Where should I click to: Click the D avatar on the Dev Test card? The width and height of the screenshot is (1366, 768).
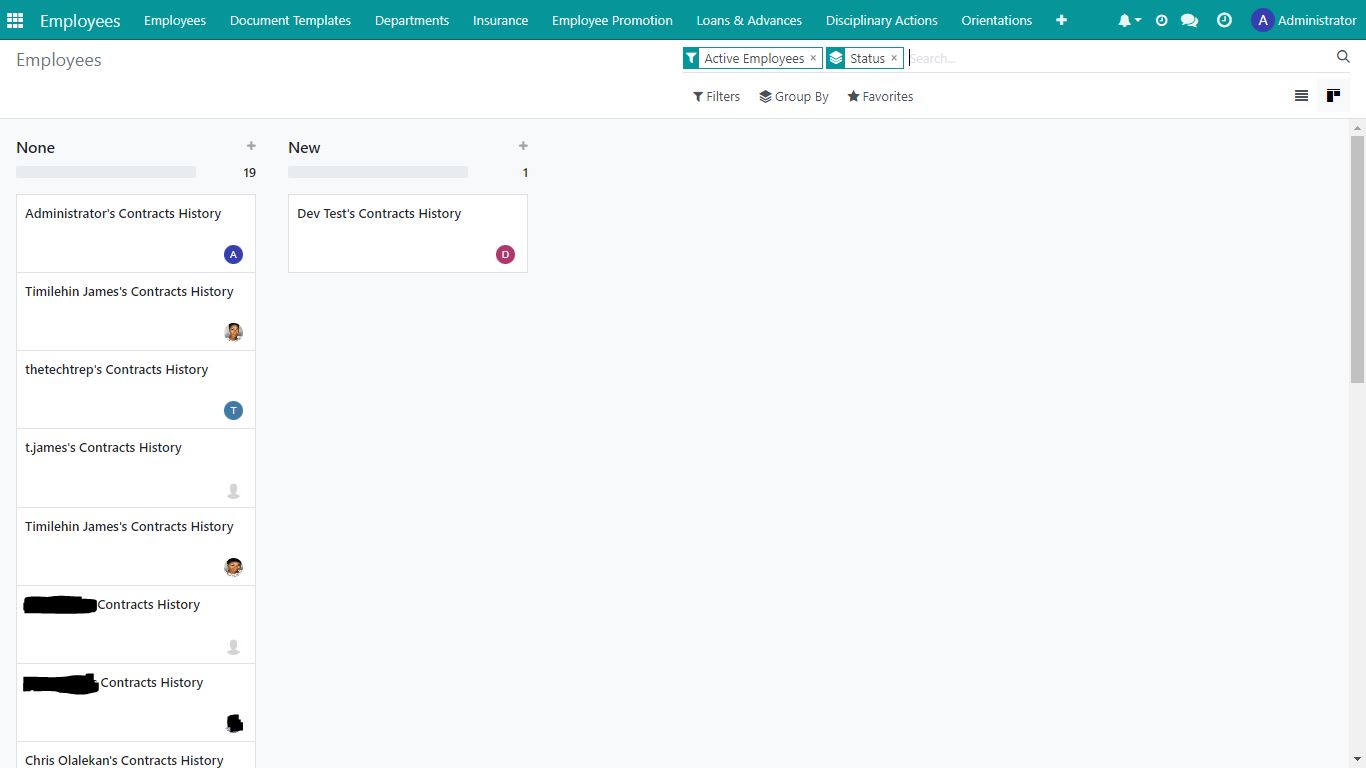coord(505,254)
